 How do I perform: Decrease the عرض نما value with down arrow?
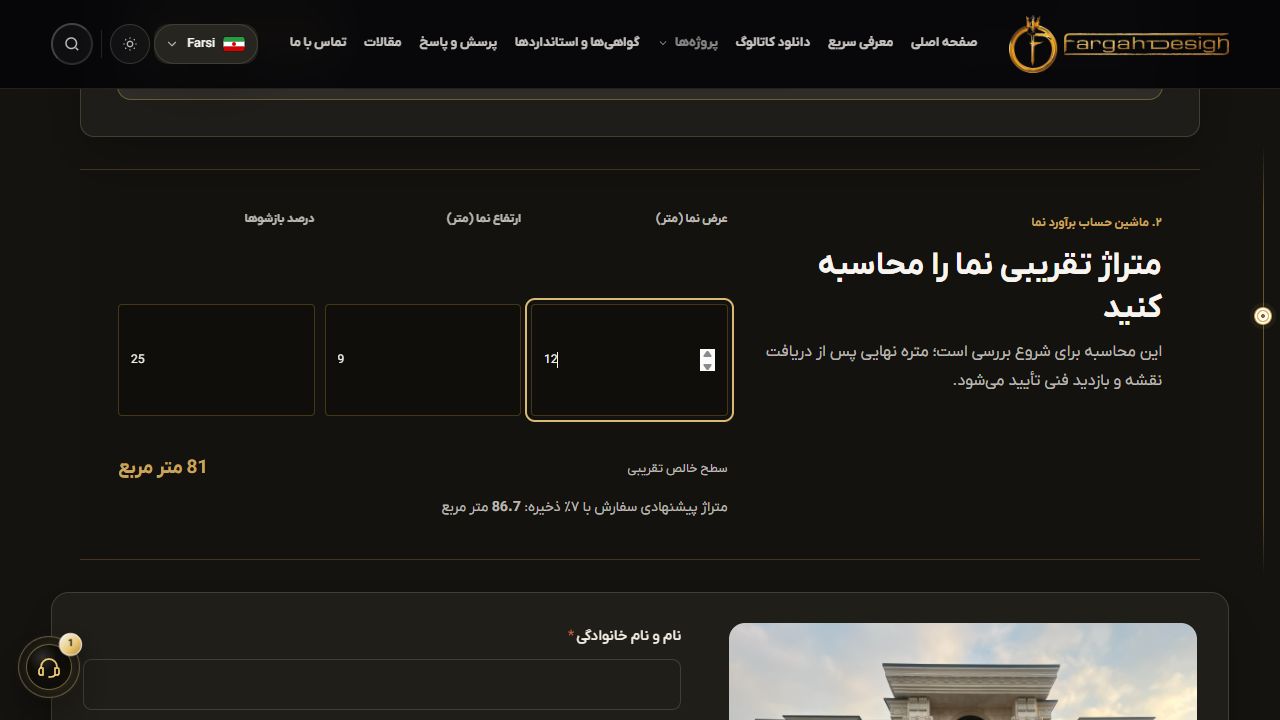tap(708, 366)
